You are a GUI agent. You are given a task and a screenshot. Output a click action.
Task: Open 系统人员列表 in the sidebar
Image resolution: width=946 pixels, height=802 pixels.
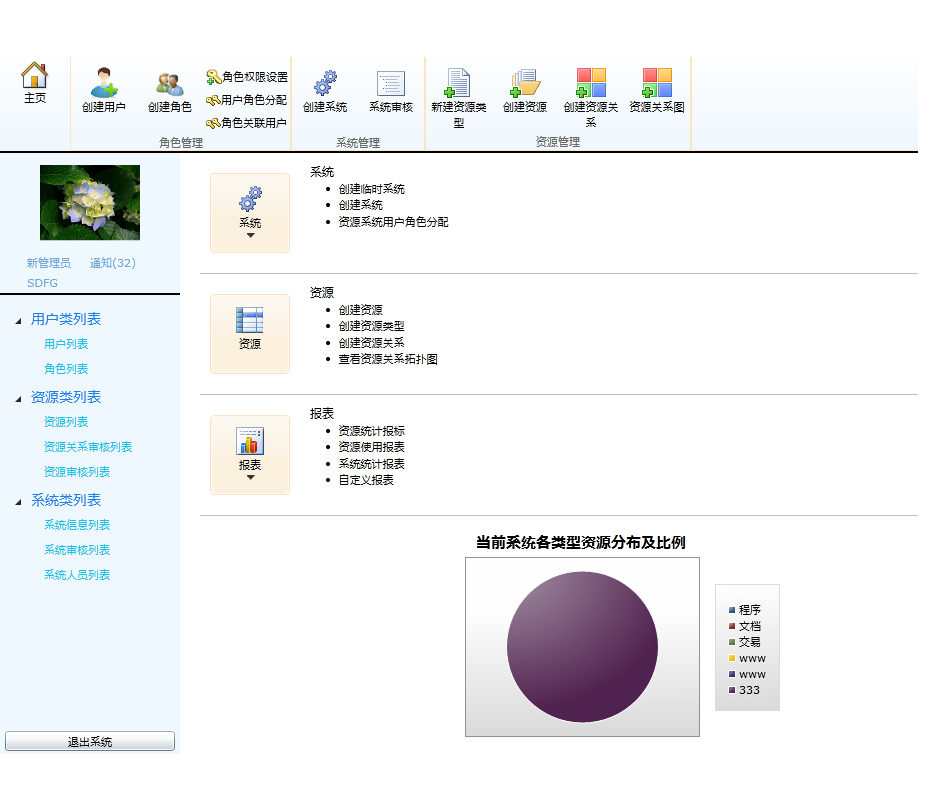pos(77,575)
